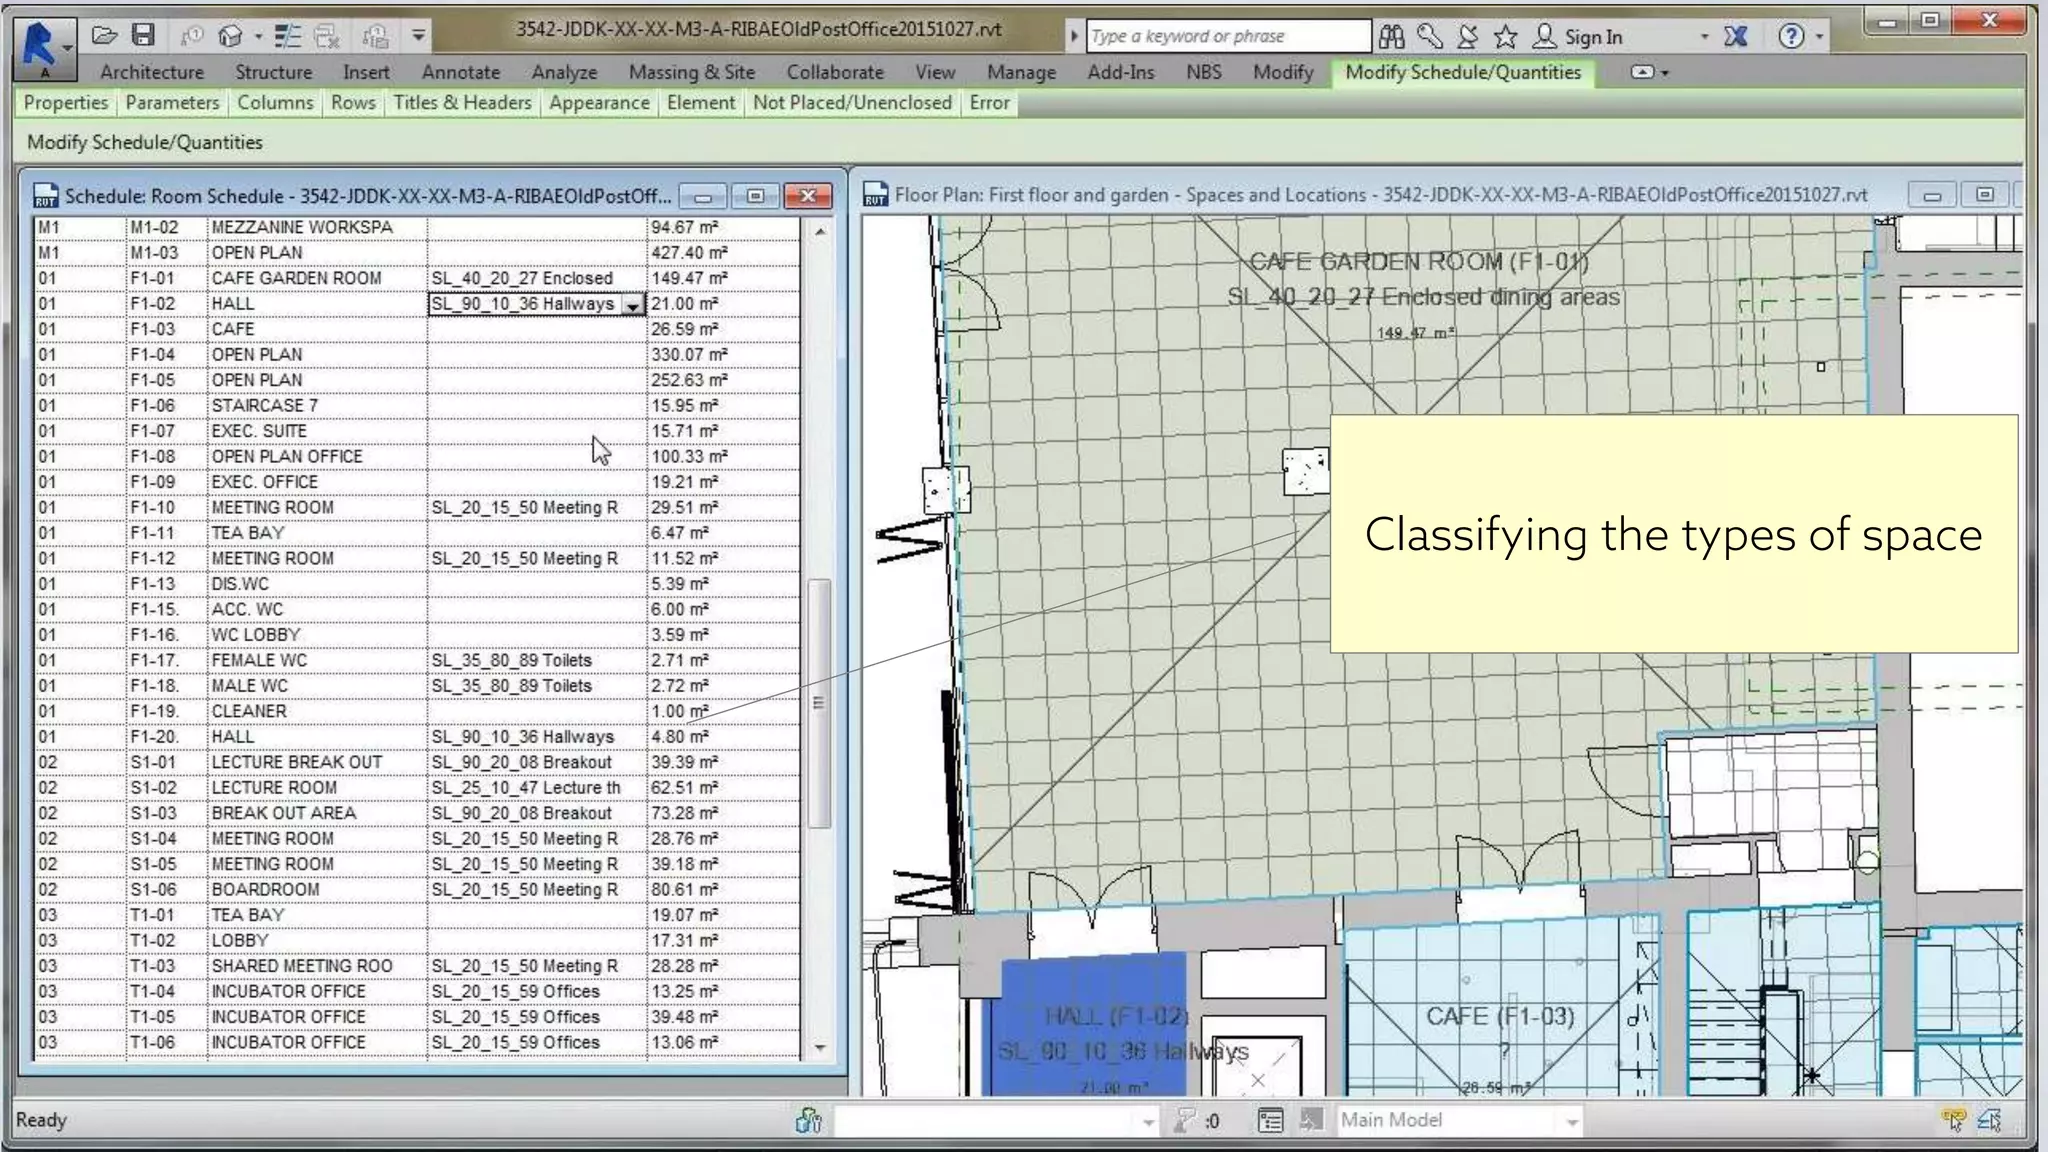The height and width of the screenshot is (1152, 2048).
Task: Open Communication Center satellite icon
Action: [1468, 37]
